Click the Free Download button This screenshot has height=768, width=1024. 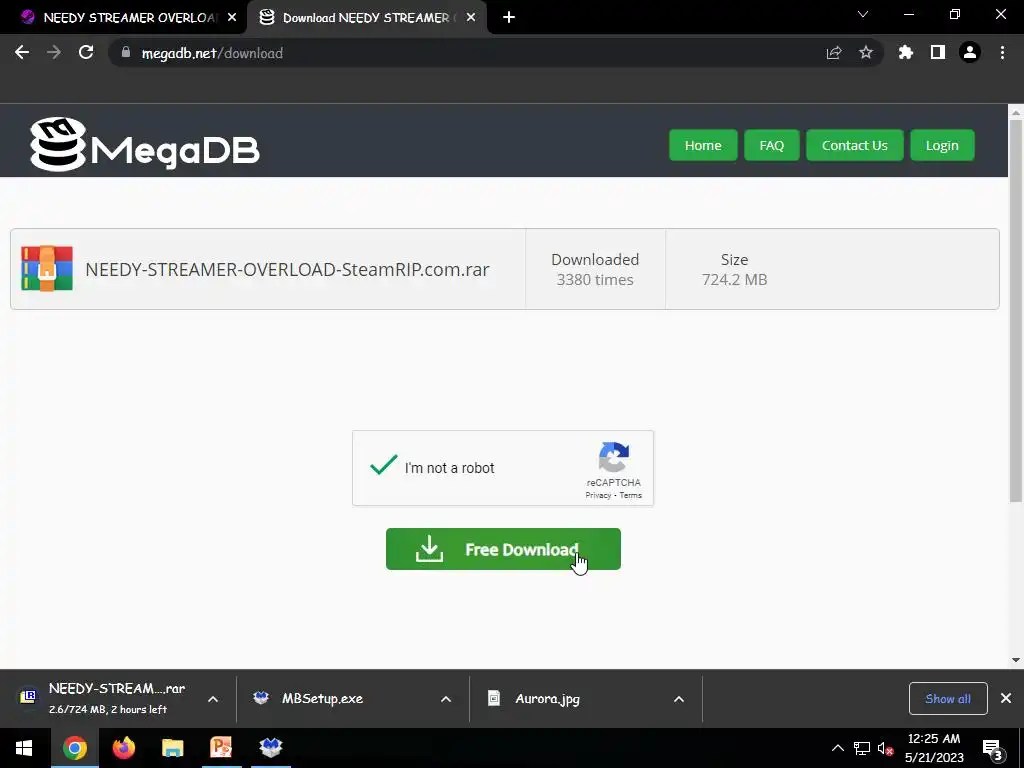tap(503, 549)
